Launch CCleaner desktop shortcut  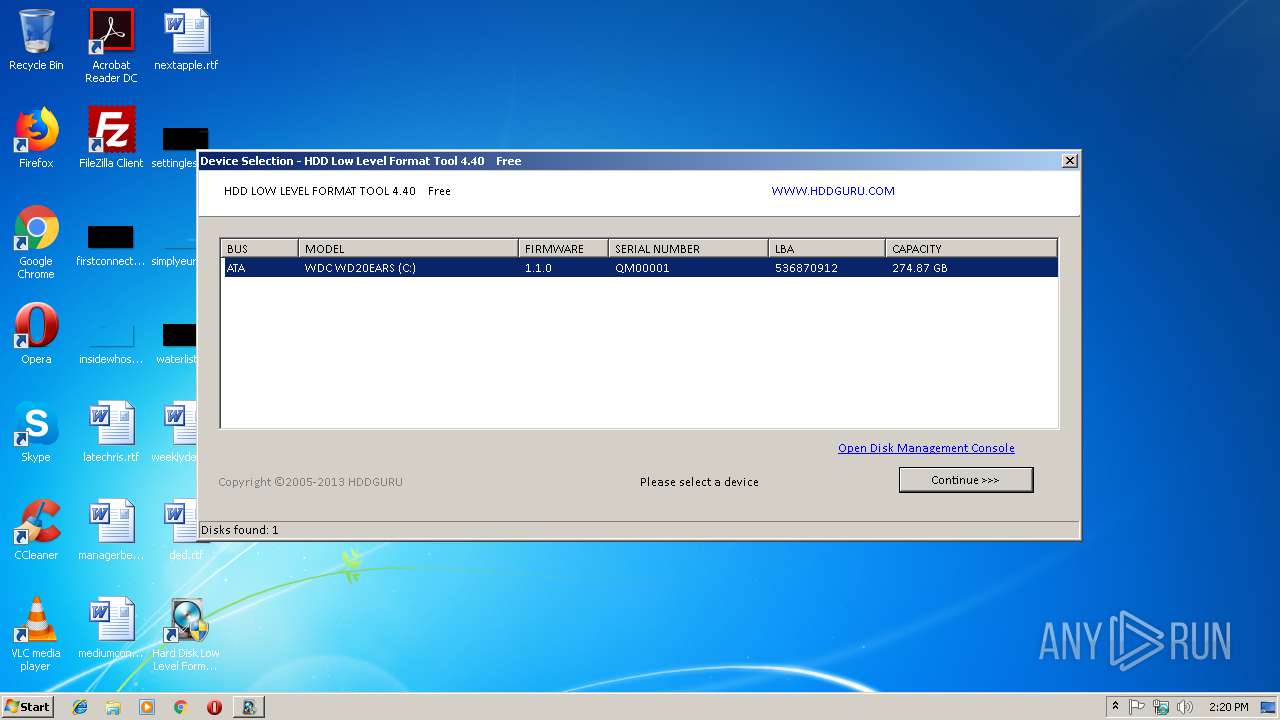[x=36, y=530]
